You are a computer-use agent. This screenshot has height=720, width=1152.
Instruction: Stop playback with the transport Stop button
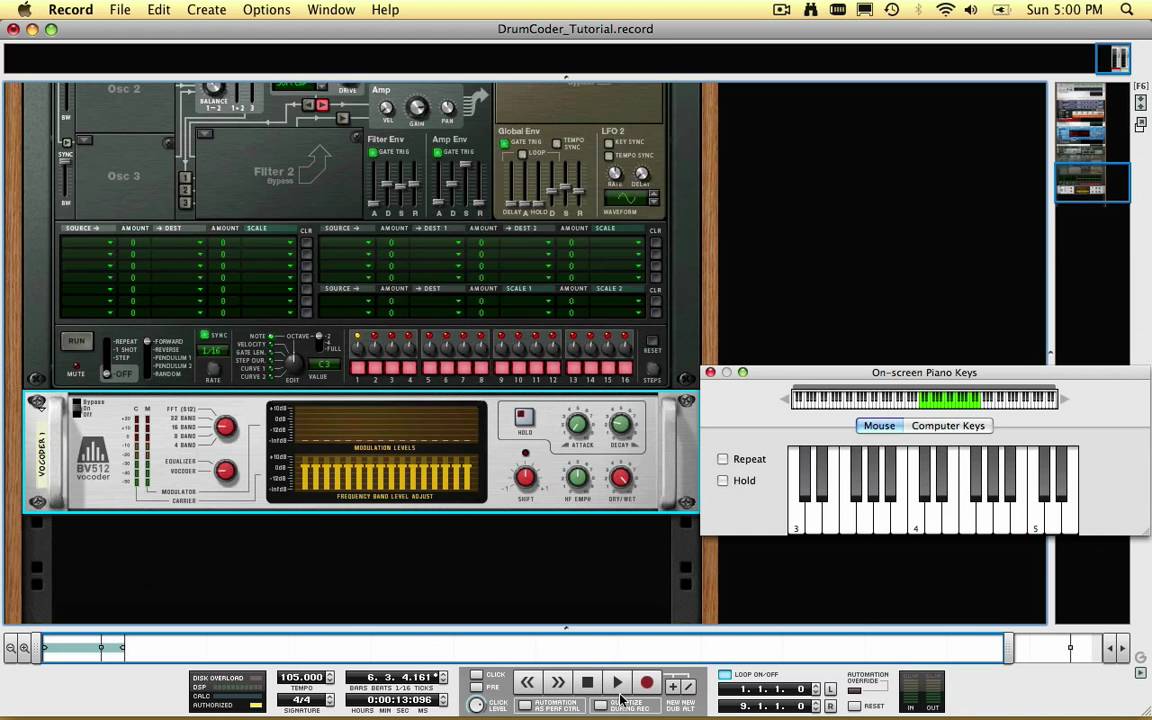tap(587, 683)
